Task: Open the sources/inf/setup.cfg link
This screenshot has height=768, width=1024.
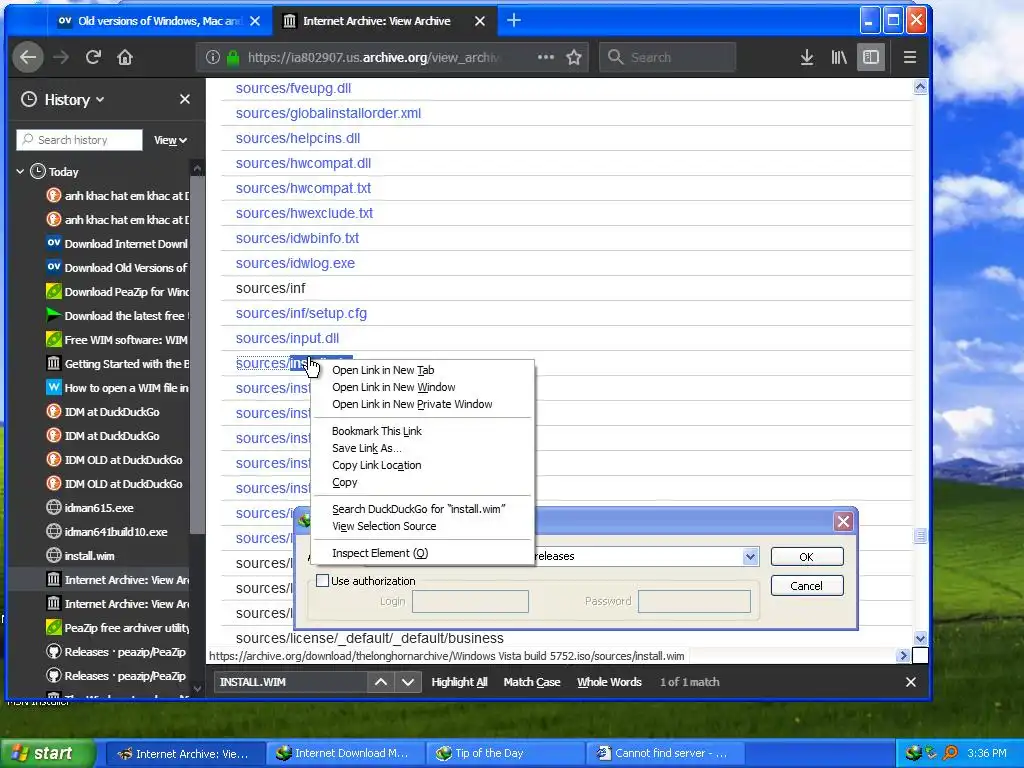Action: (x=301, y=313)
